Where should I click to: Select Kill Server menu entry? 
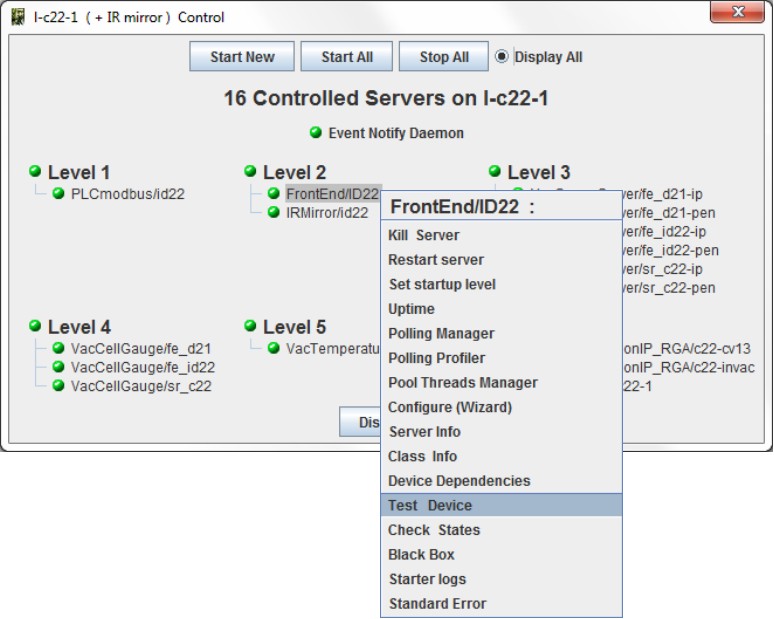[424, 235]
